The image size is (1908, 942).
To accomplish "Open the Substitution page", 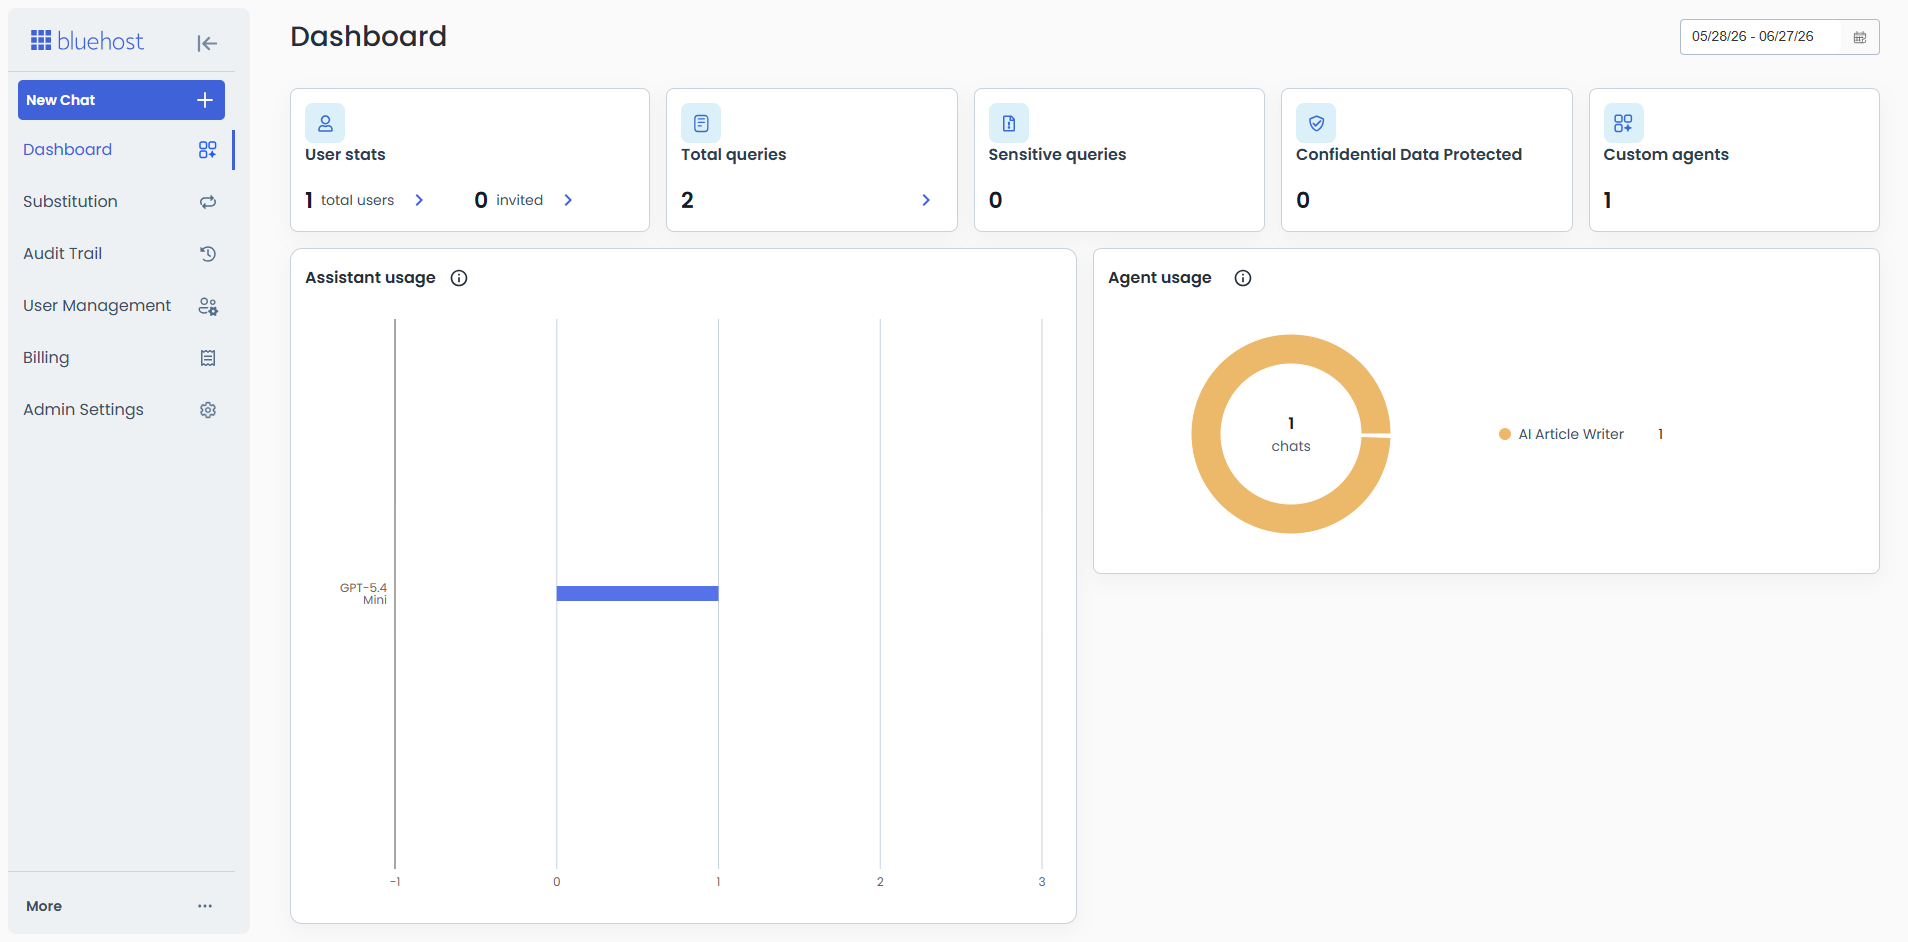I will 121,202.
